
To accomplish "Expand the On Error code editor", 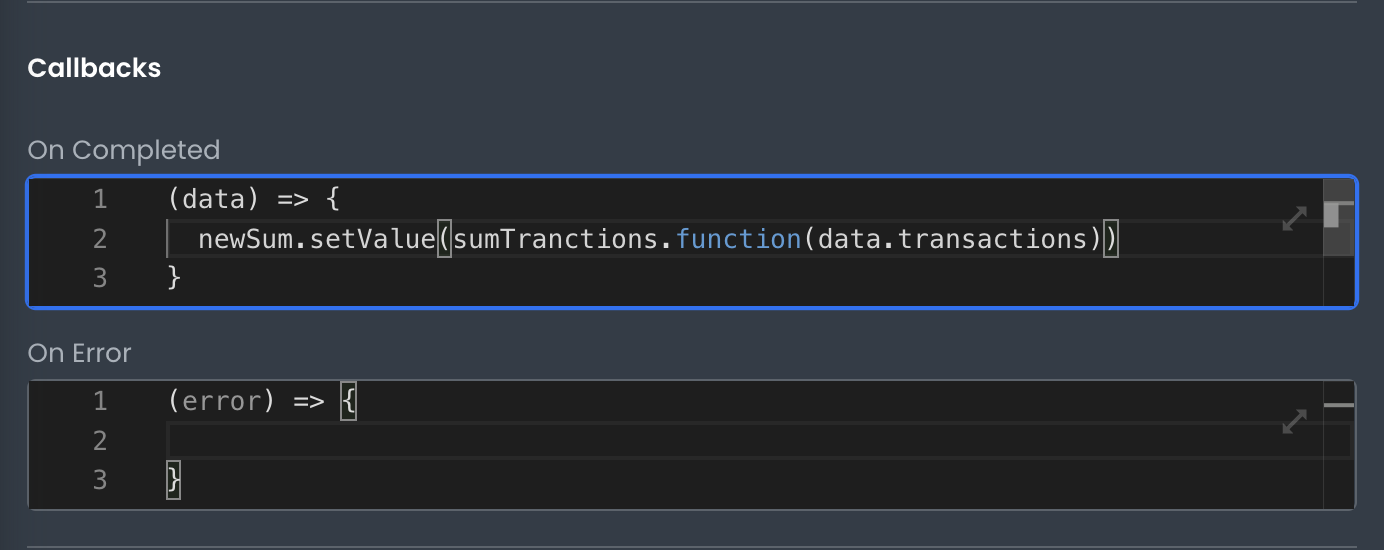I will tap(1294, 422).
